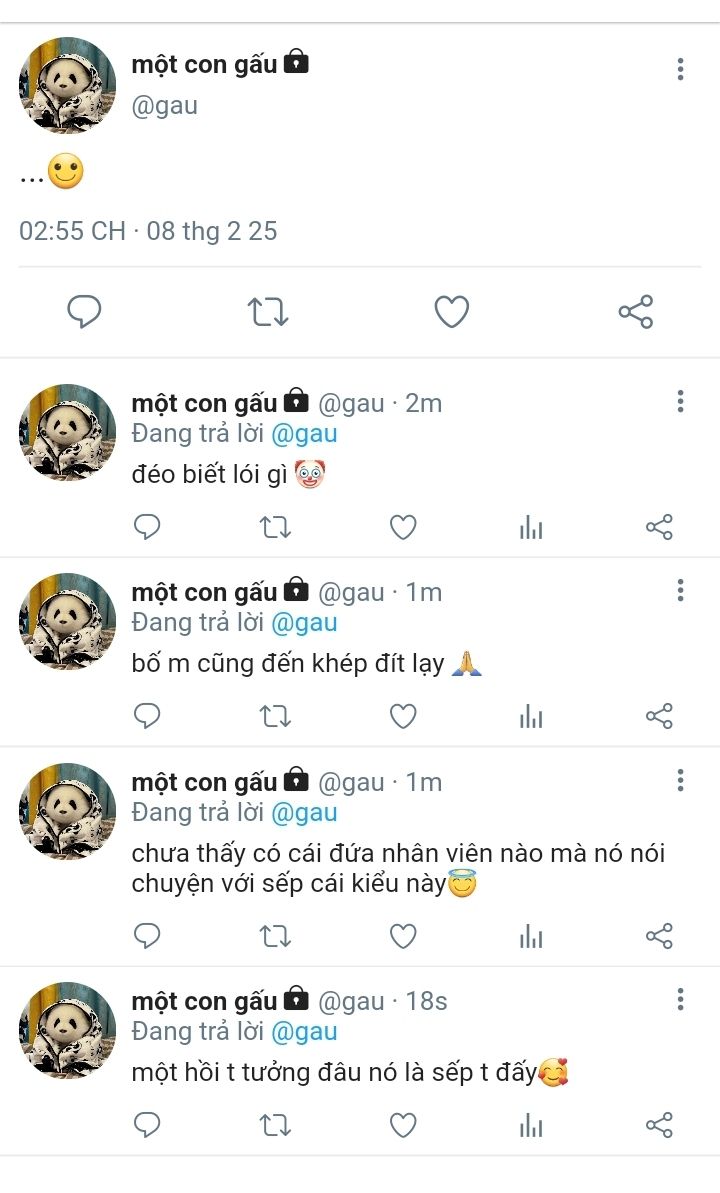Viewport: 720px width, 1193px height.
Task: Click the 02:55 CH timestamp on main tweet
Action: point(72,231)
